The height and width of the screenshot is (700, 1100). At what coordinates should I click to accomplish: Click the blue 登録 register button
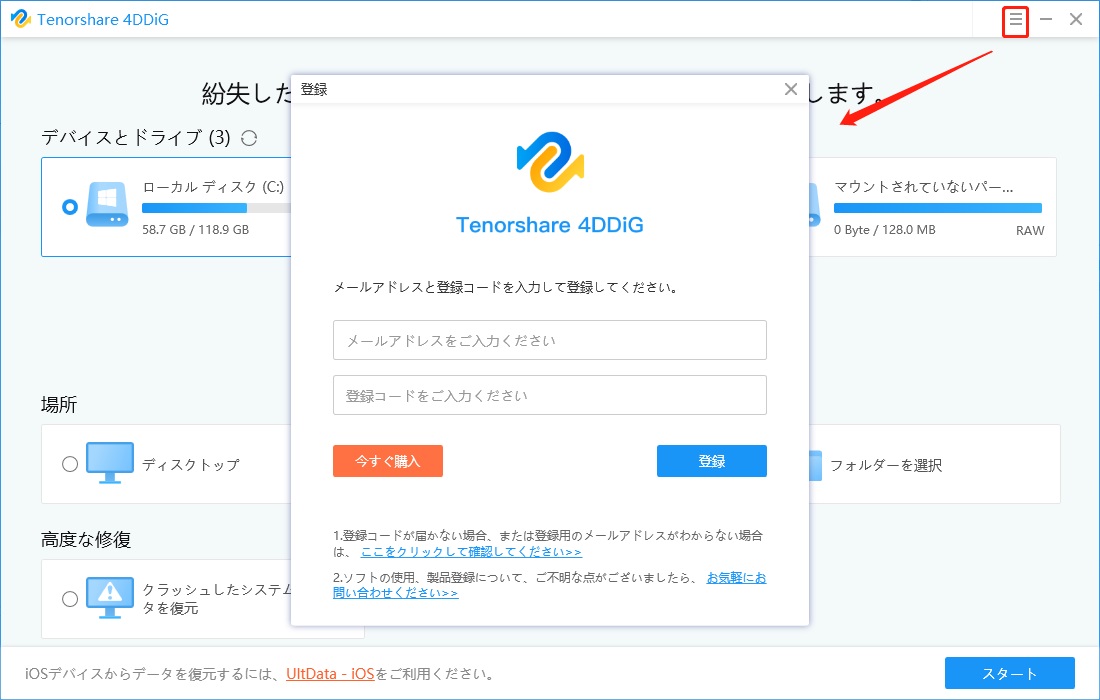point(711,461)
